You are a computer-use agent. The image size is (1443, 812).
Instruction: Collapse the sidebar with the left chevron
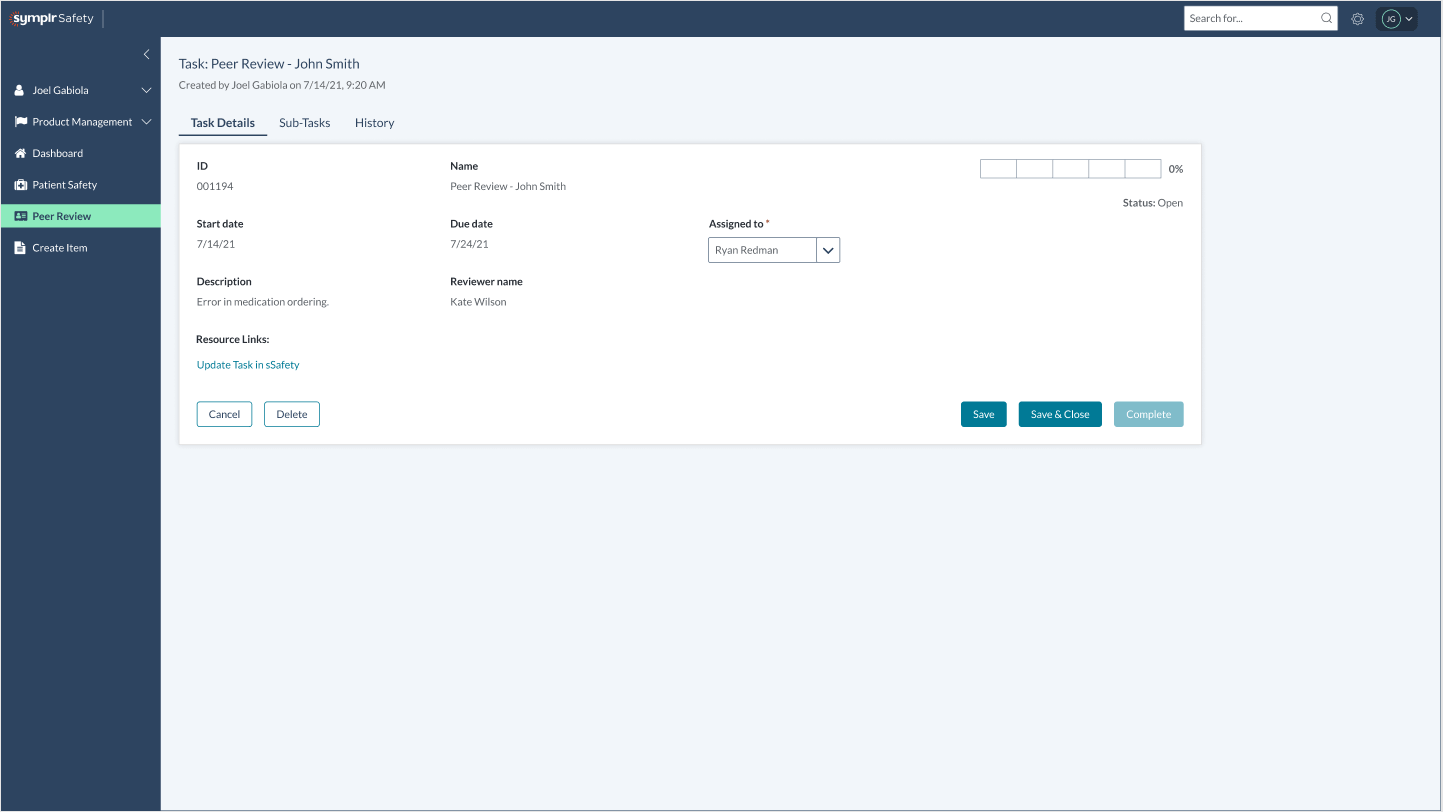point(146,54)
